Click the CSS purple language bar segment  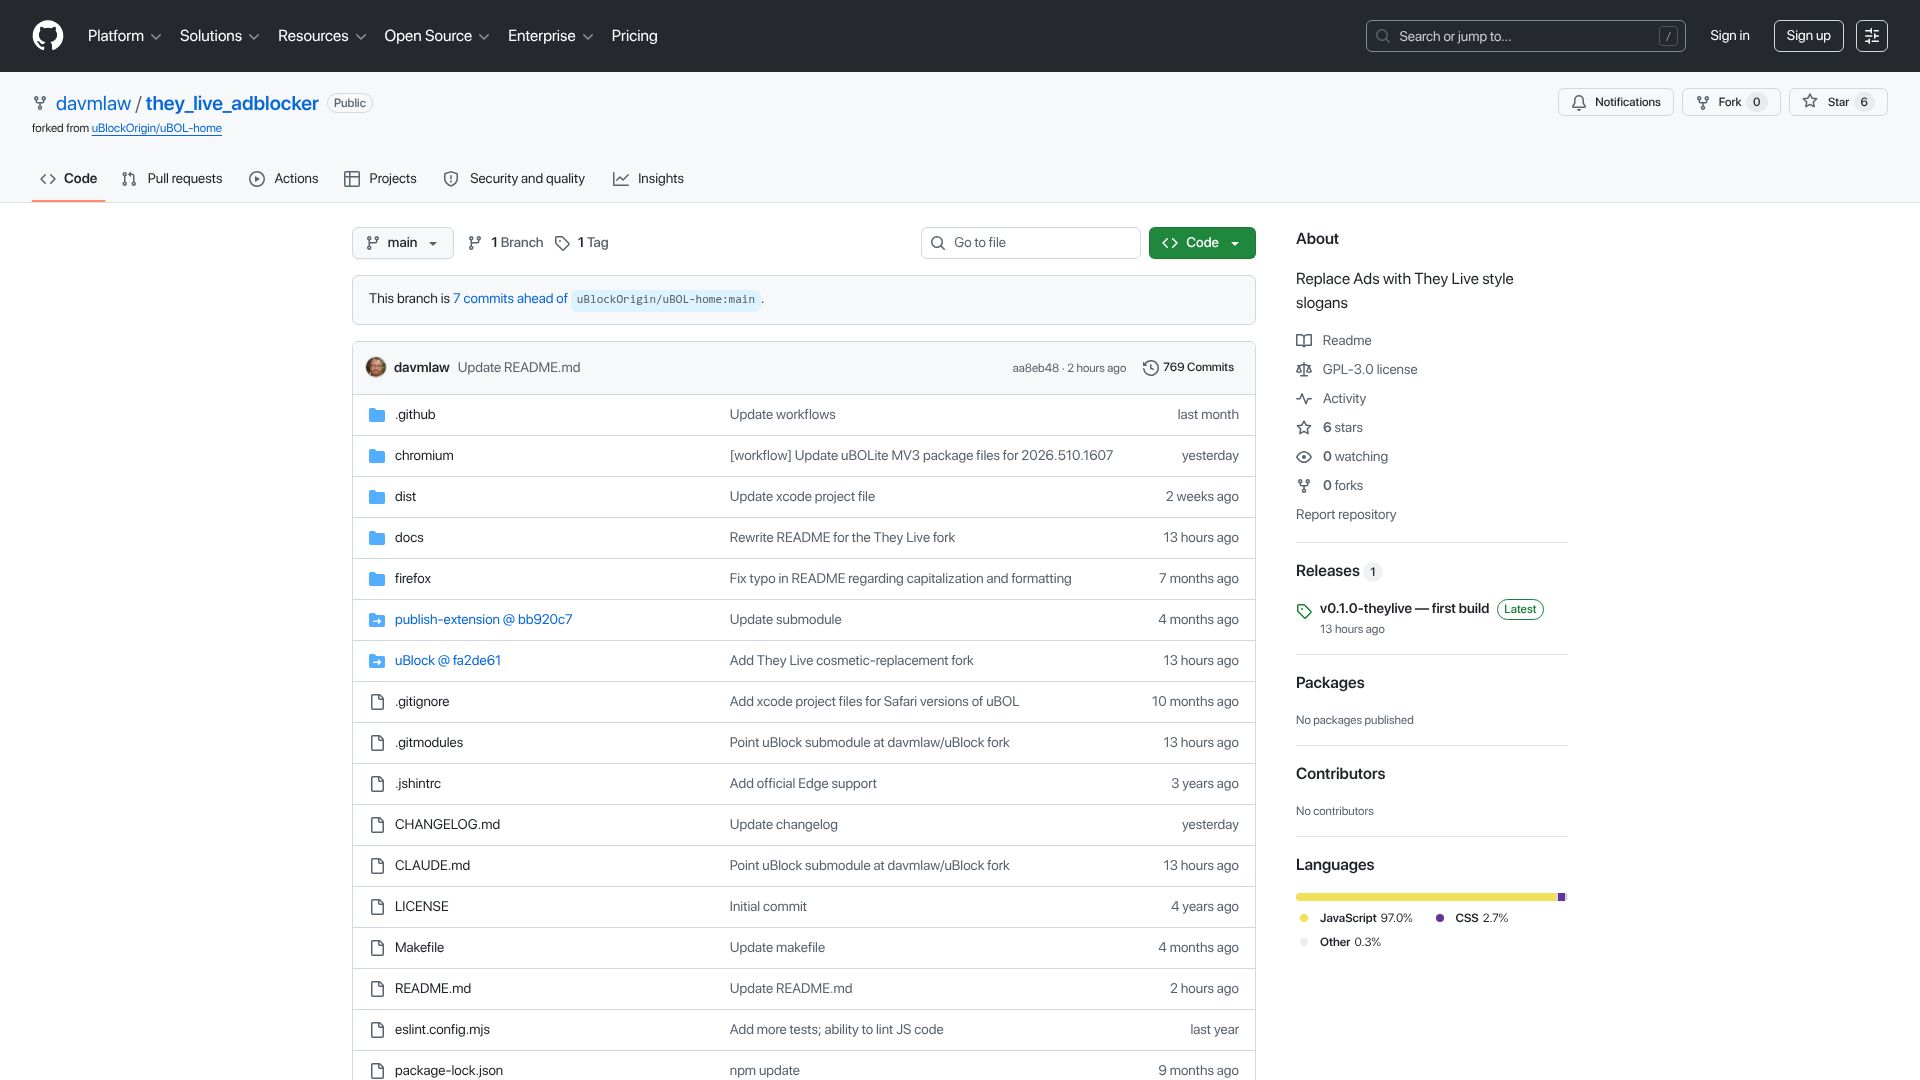[x=1561, y=897]
